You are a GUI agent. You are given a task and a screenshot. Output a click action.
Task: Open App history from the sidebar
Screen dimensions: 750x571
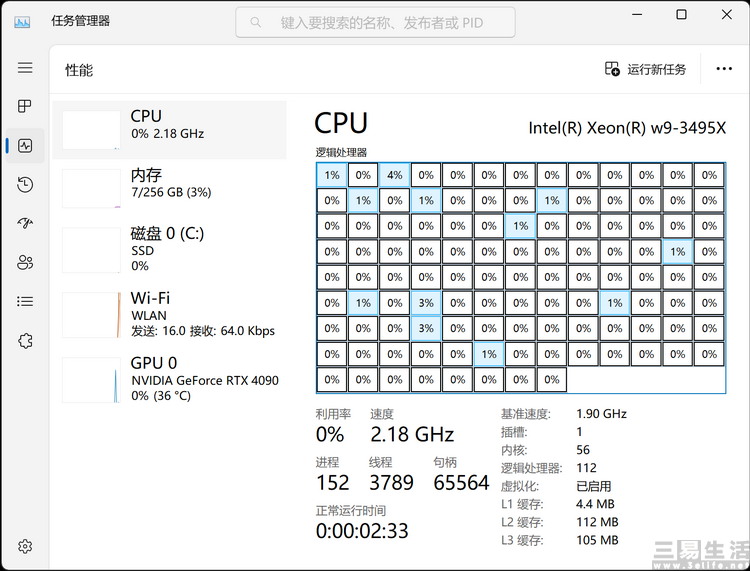pyautogui.click(x=25, y=184)
